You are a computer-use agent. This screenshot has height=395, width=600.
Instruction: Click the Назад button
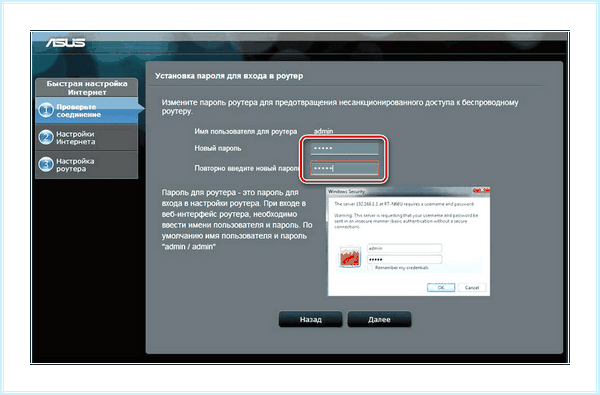pyautogui.click(x=310, y=319)
